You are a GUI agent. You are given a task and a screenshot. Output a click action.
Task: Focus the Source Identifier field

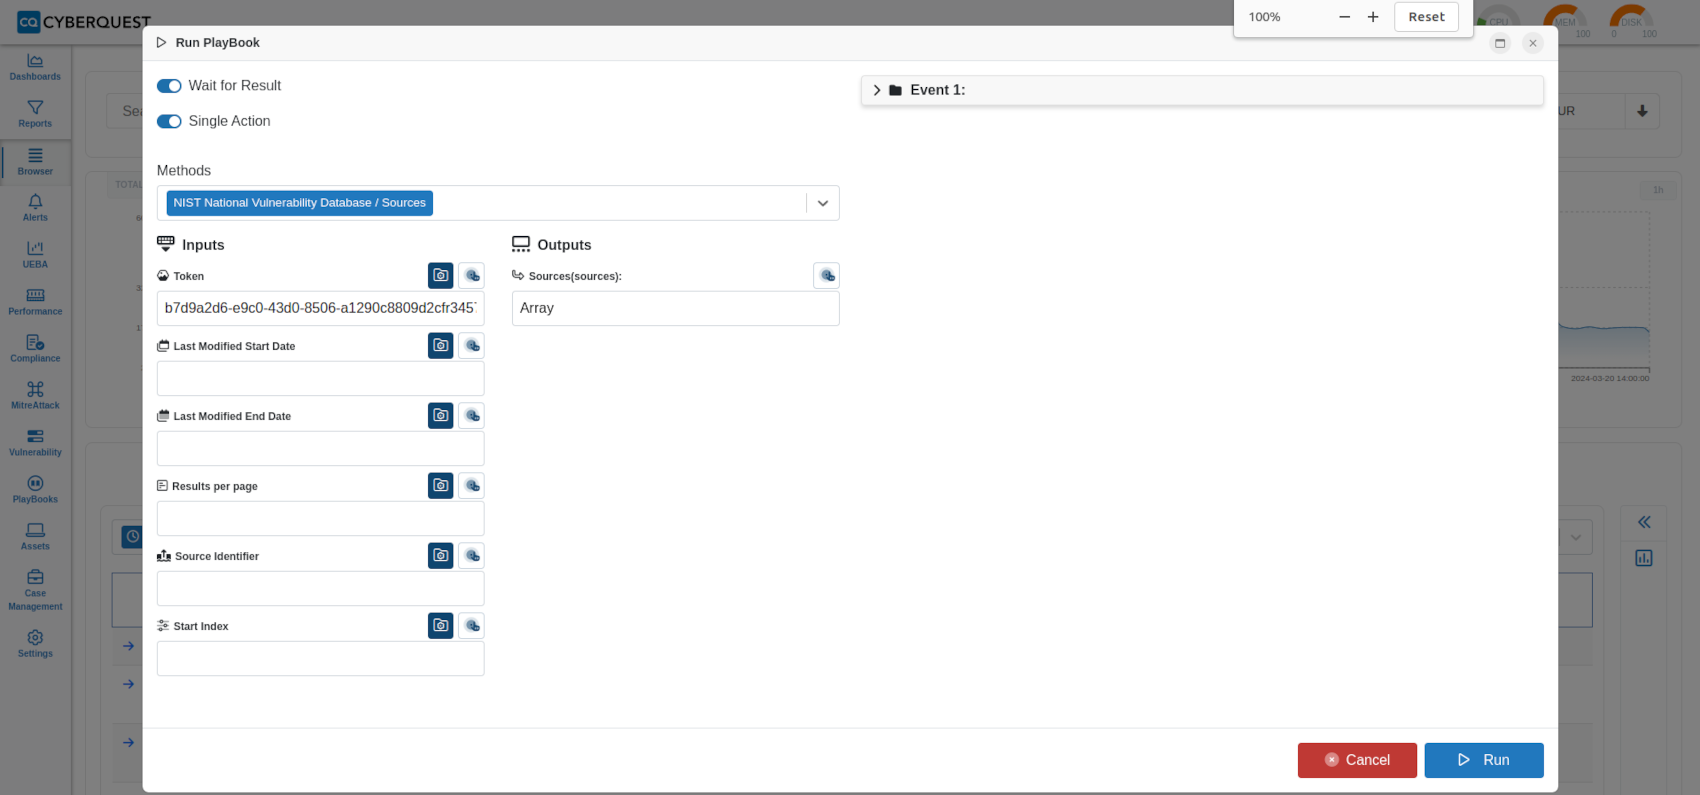(321, 588)
